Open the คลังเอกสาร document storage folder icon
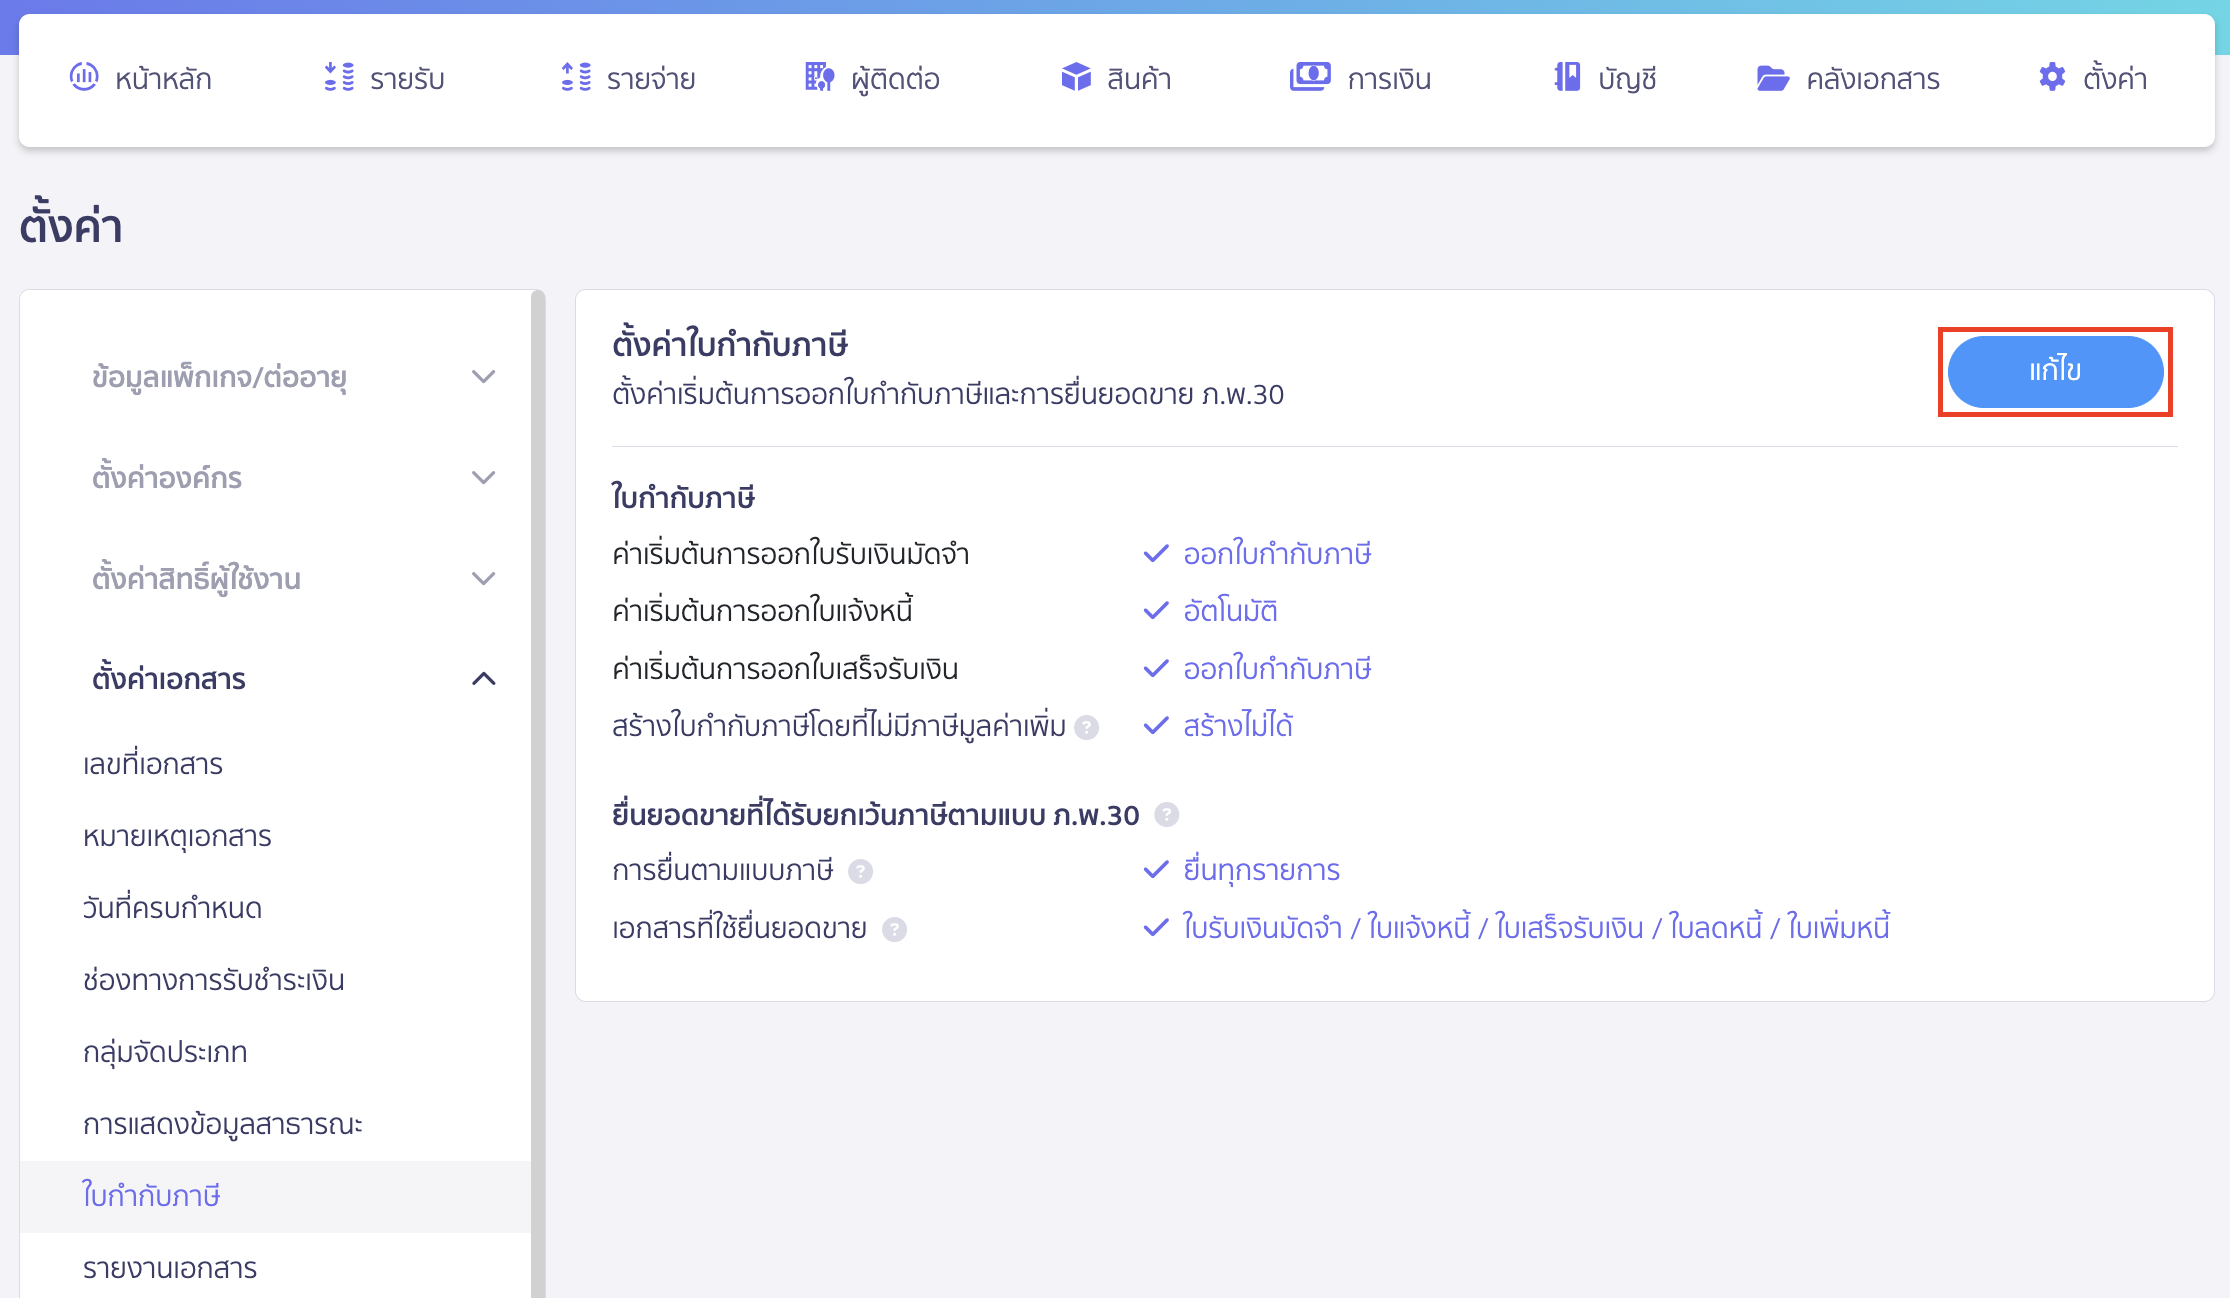The width and height of the screenshot is (2230, 1298). pos(1772,78)
